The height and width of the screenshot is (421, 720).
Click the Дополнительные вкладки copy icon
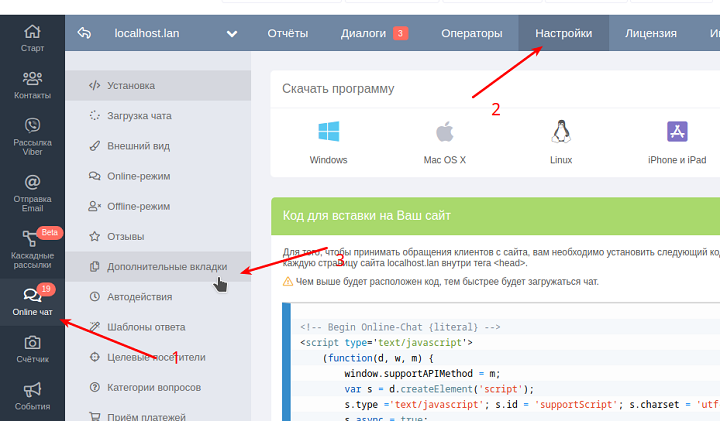click(x=95, y=267)
